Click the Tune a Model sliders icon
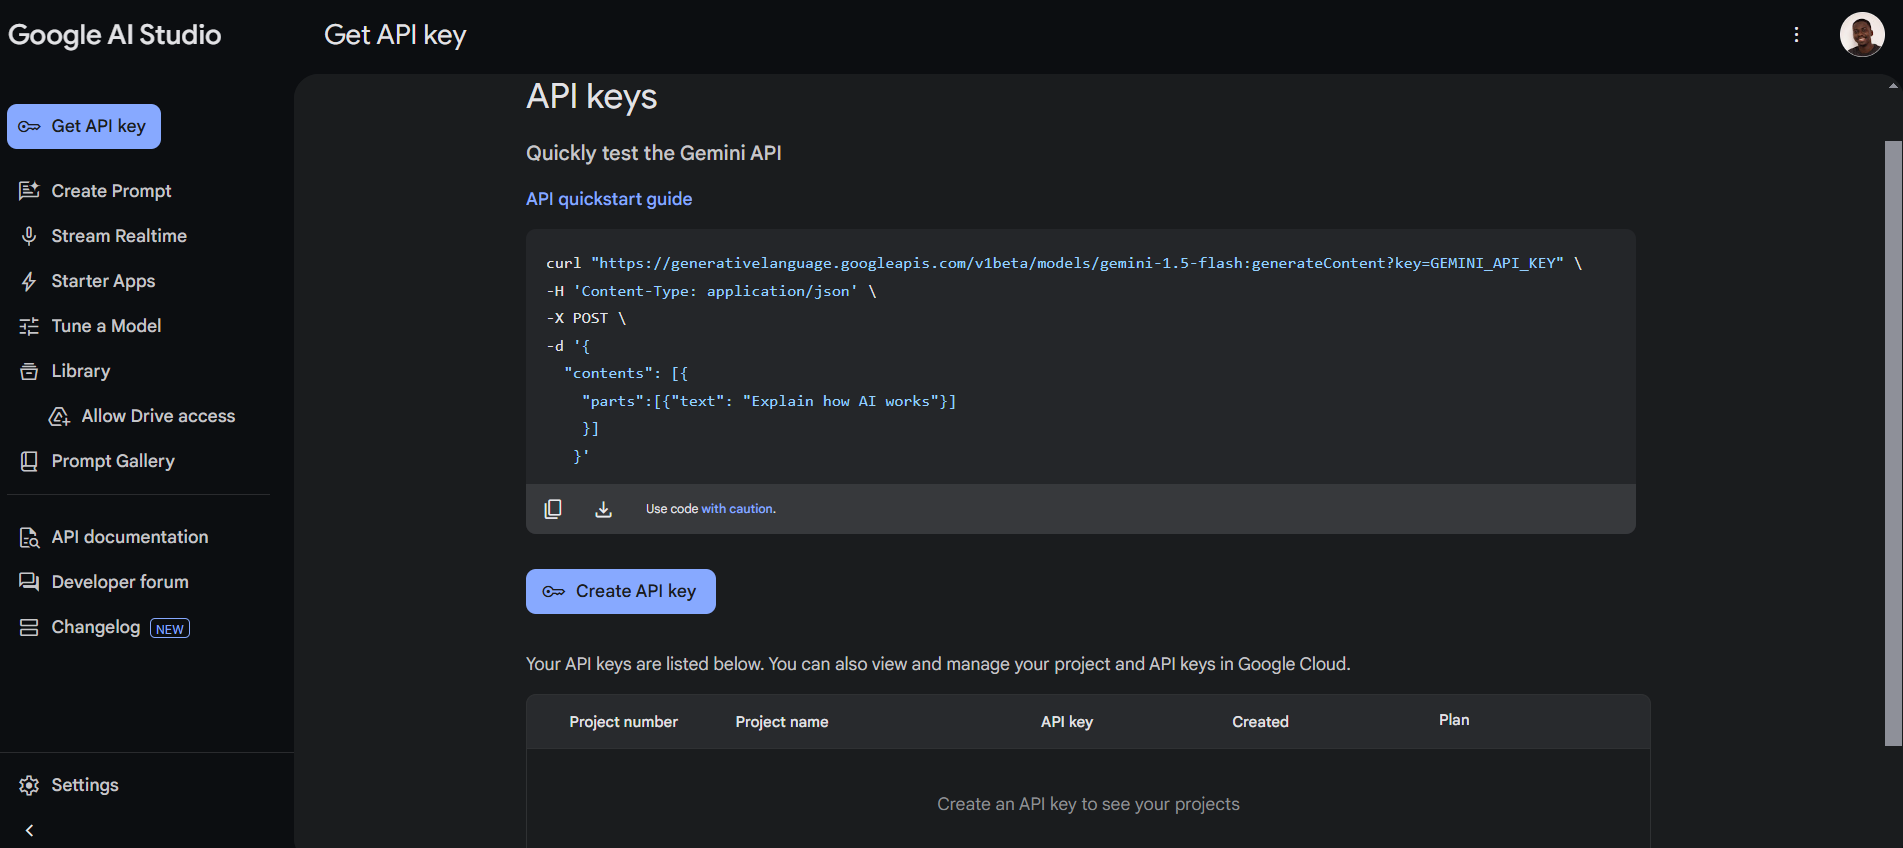 point(29,326)
